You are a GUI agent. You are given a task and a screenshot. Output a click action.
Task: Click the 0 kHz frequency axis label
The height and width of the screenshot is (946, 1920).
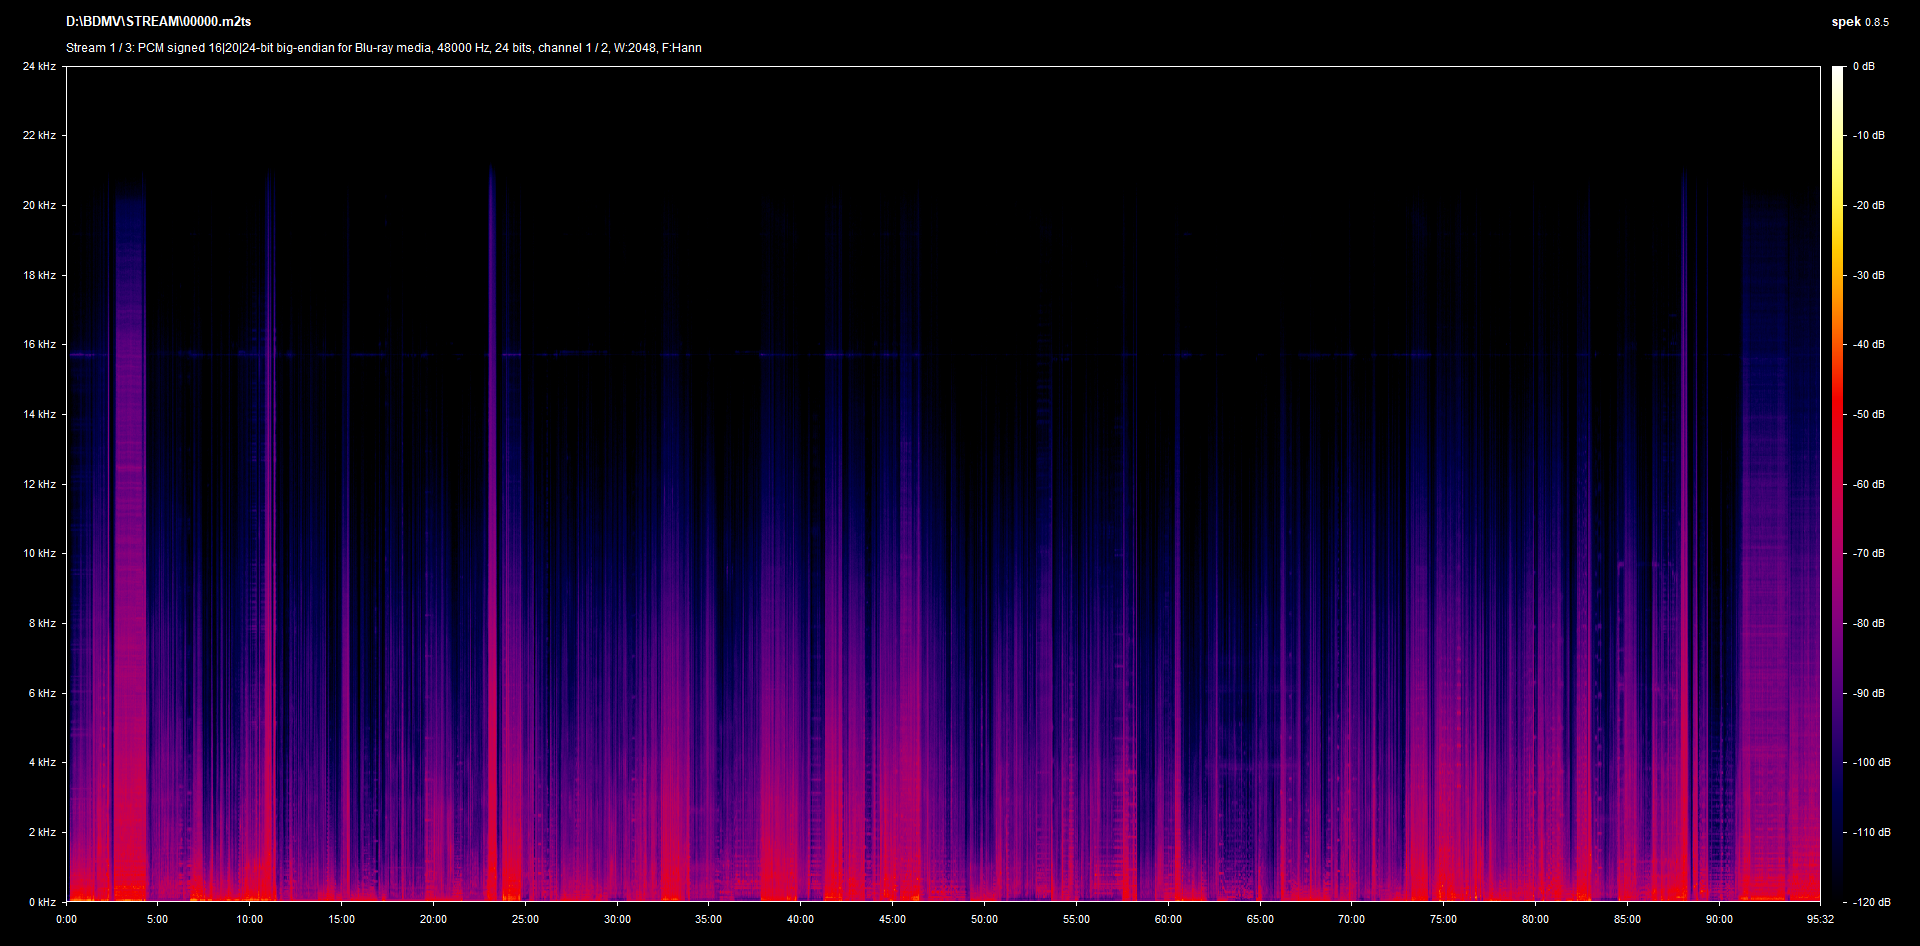(42, 902)
